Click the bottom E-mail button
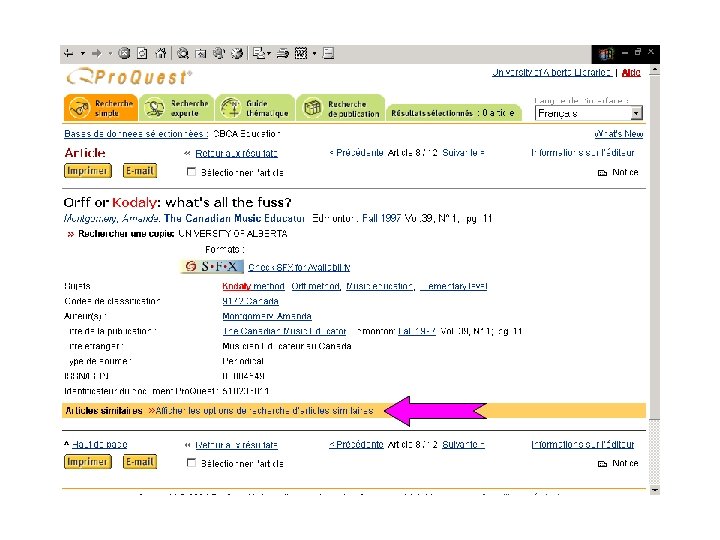Screen dimensions: 720x540 point(140,461)
